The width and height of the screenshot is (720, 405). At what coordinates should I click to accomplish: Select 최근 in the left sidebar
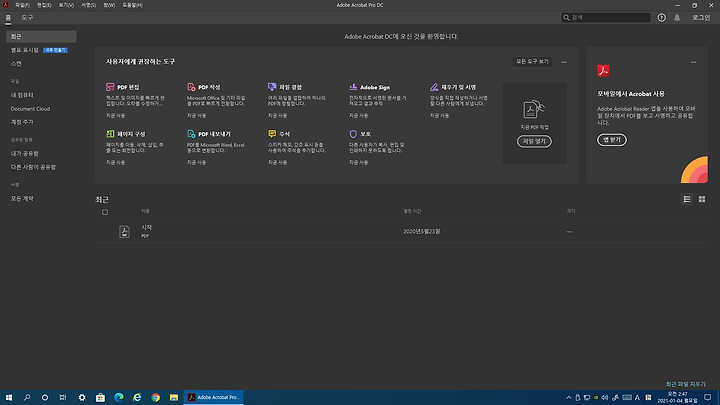click(x=41, y=36)
